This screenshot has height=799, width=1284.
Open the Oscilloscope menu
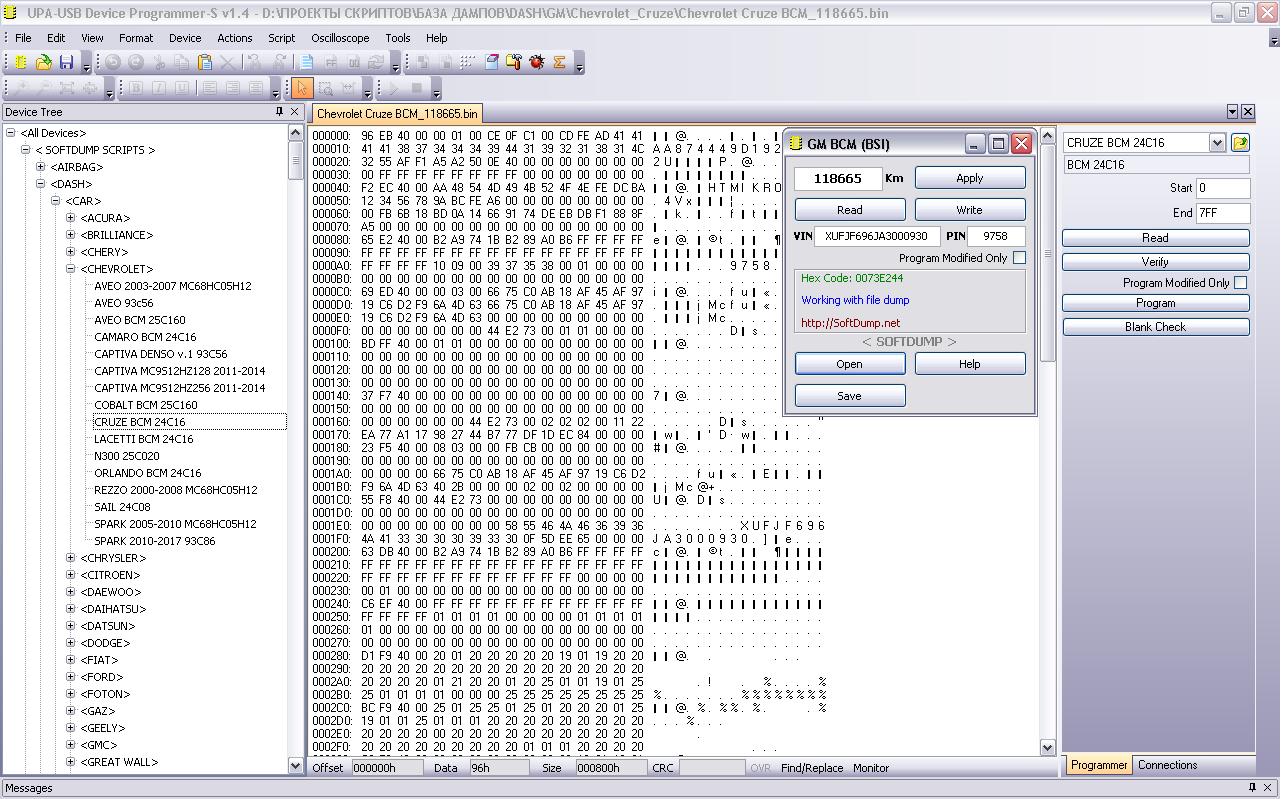[340, 38]
